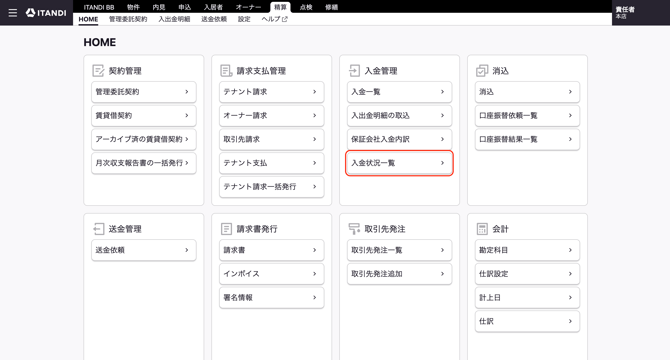Go to テナント請求
This screenshot has height=360, width=670.
pos(272,92)
